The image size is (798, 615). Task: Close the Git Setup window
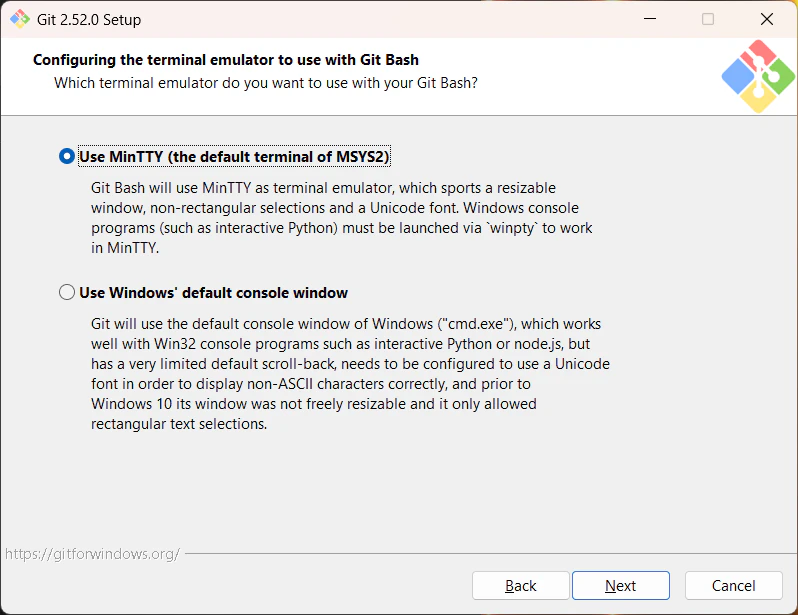click(x=766, y=19)
